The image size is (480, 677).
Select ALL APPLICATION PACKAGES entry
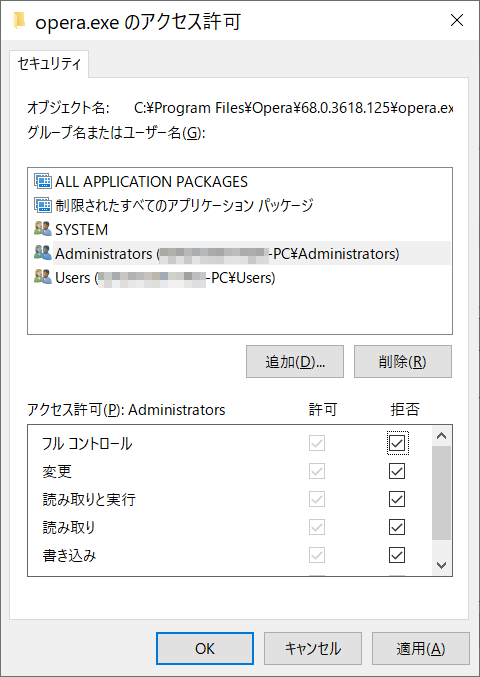(x=151, y=182)
